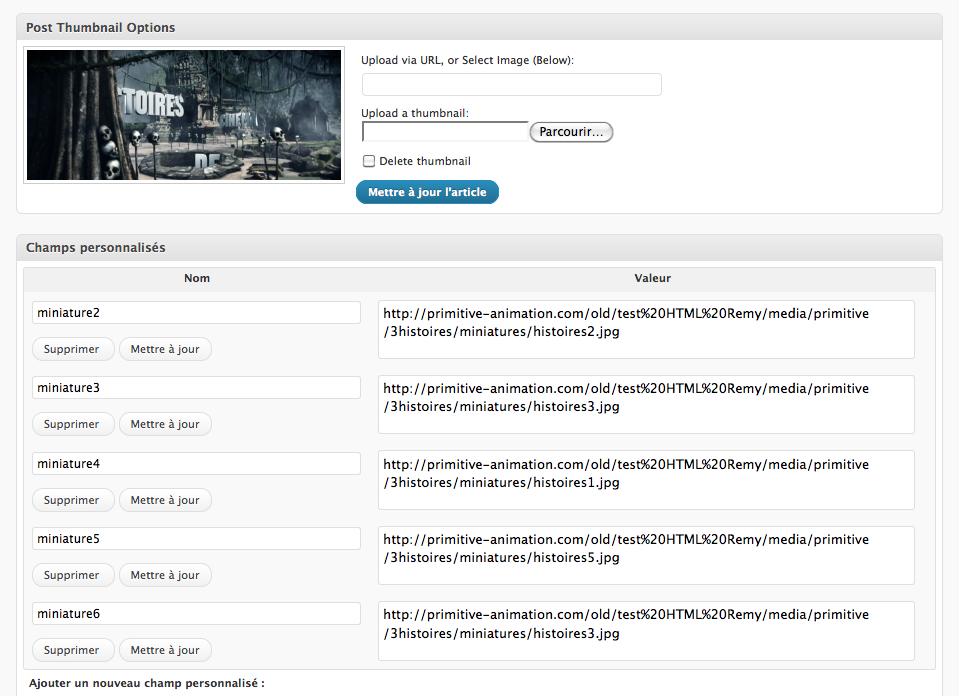Click the miniature4 name field
This screenshot has height=696, width=959.
coord(196,464)
